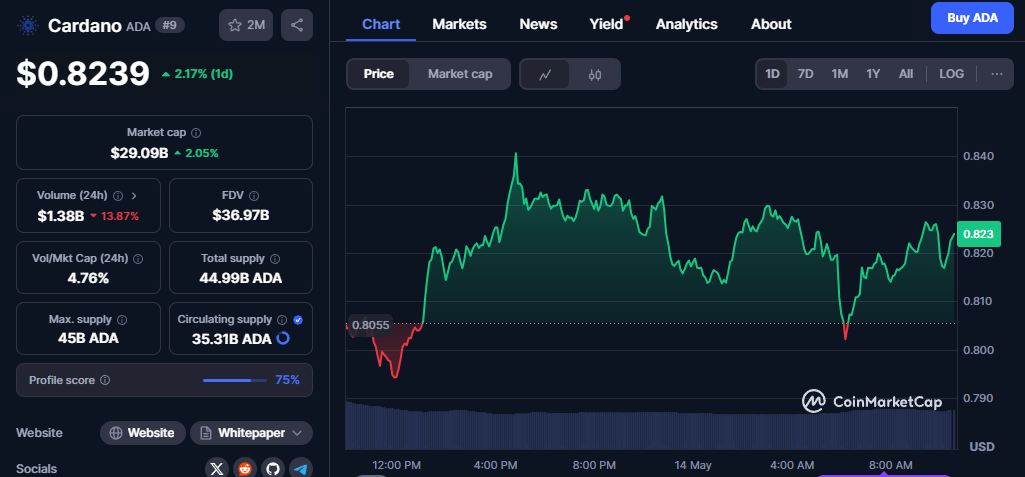Open the chart more options ellipsis
The image size is (1025, 477).
[x=997, y=74]
